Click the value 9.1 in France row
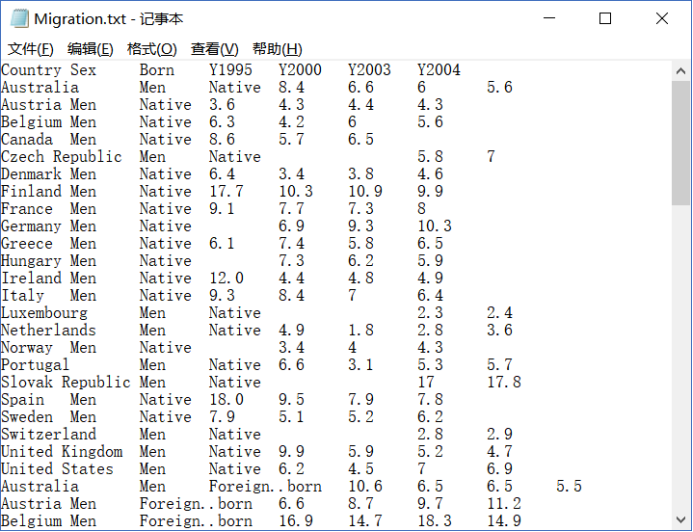693x532 pixels. tap(221, 209)
